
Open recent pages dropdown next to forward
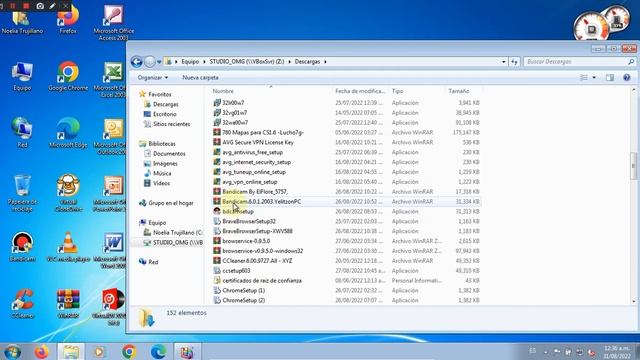(x=159, y=62)
